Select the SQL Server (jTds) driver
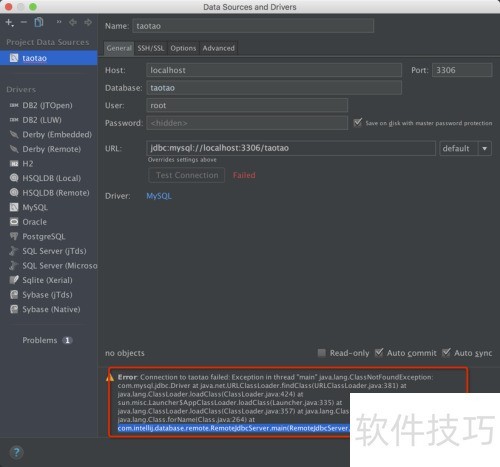Viewport: 500px width, 467px height. point(49,251)
